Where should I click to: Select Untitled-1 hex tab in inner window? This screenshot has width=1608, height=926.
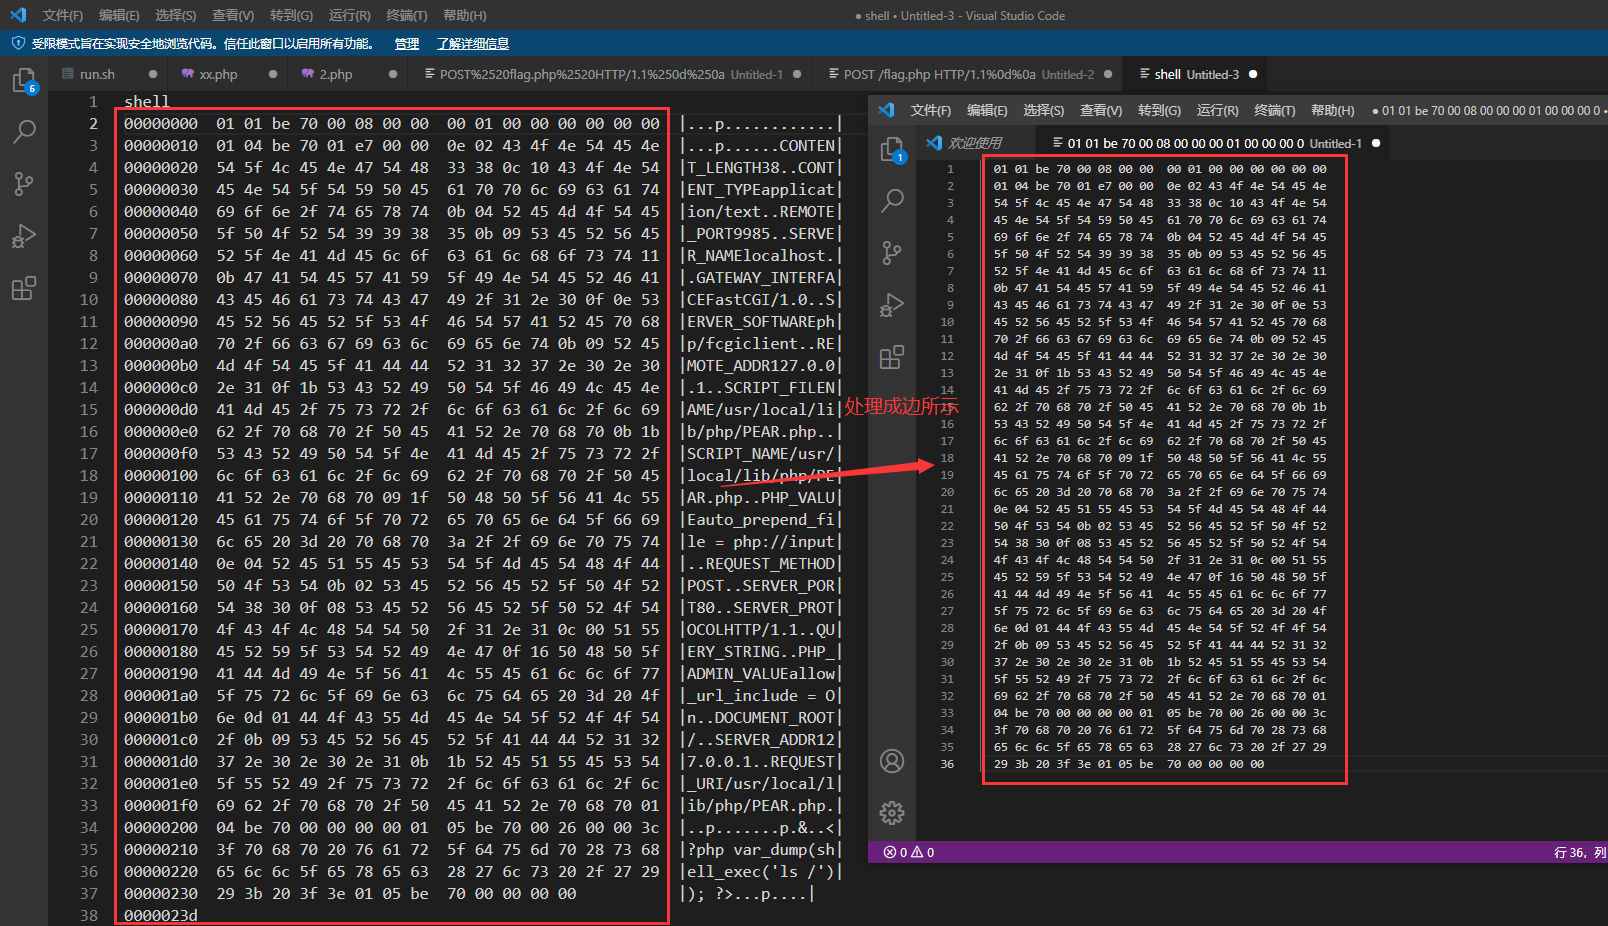(1215, 143)
